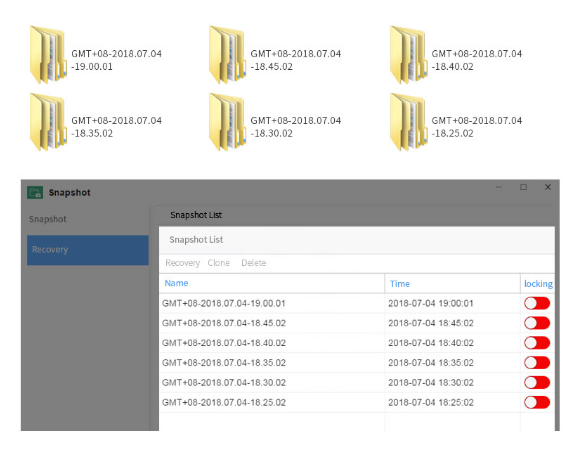The width and height of the screenshot is (580, 453).
Task: Click folder icon GMT+08-2018.07.04-18.30.02
Action: pyautogui.click(x=227, y=122)
